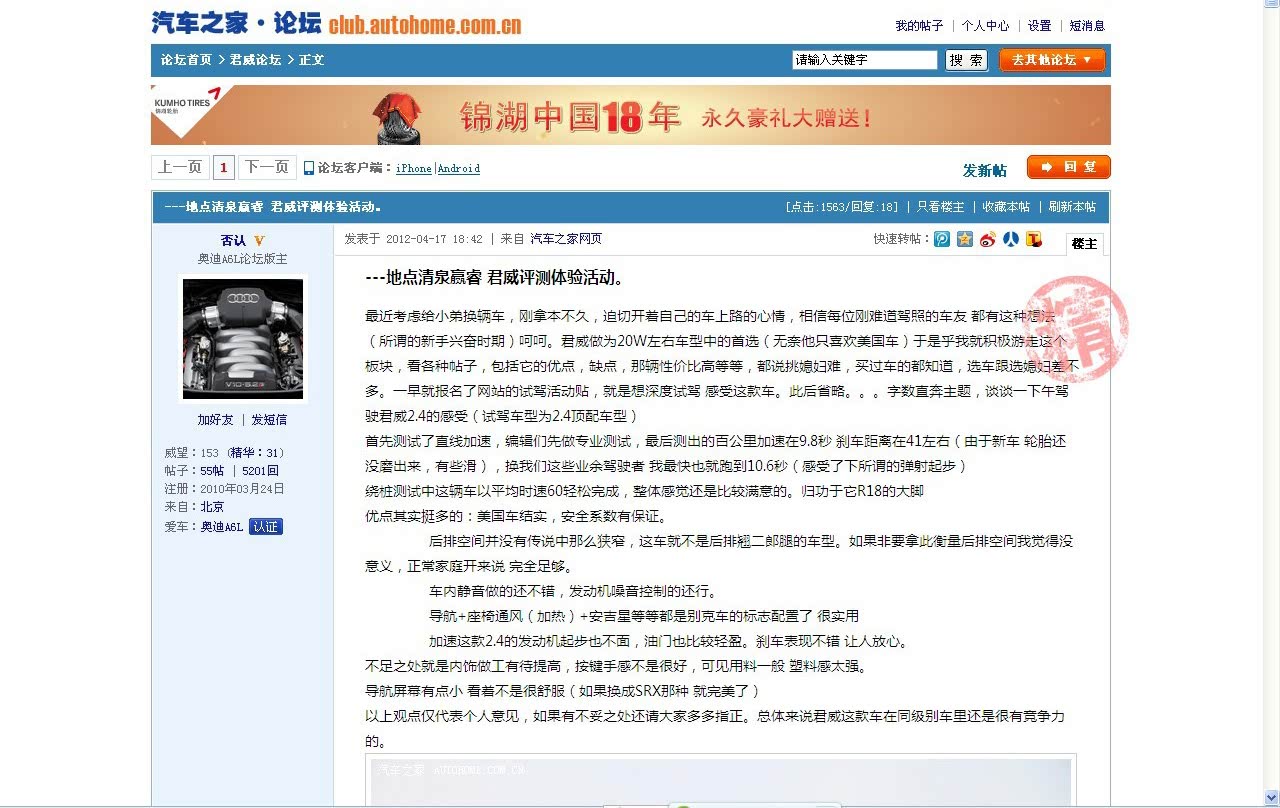1280x808 pixels.
Task: Open the 去其他论坛 dropdown
Action: pos(1052,60)
